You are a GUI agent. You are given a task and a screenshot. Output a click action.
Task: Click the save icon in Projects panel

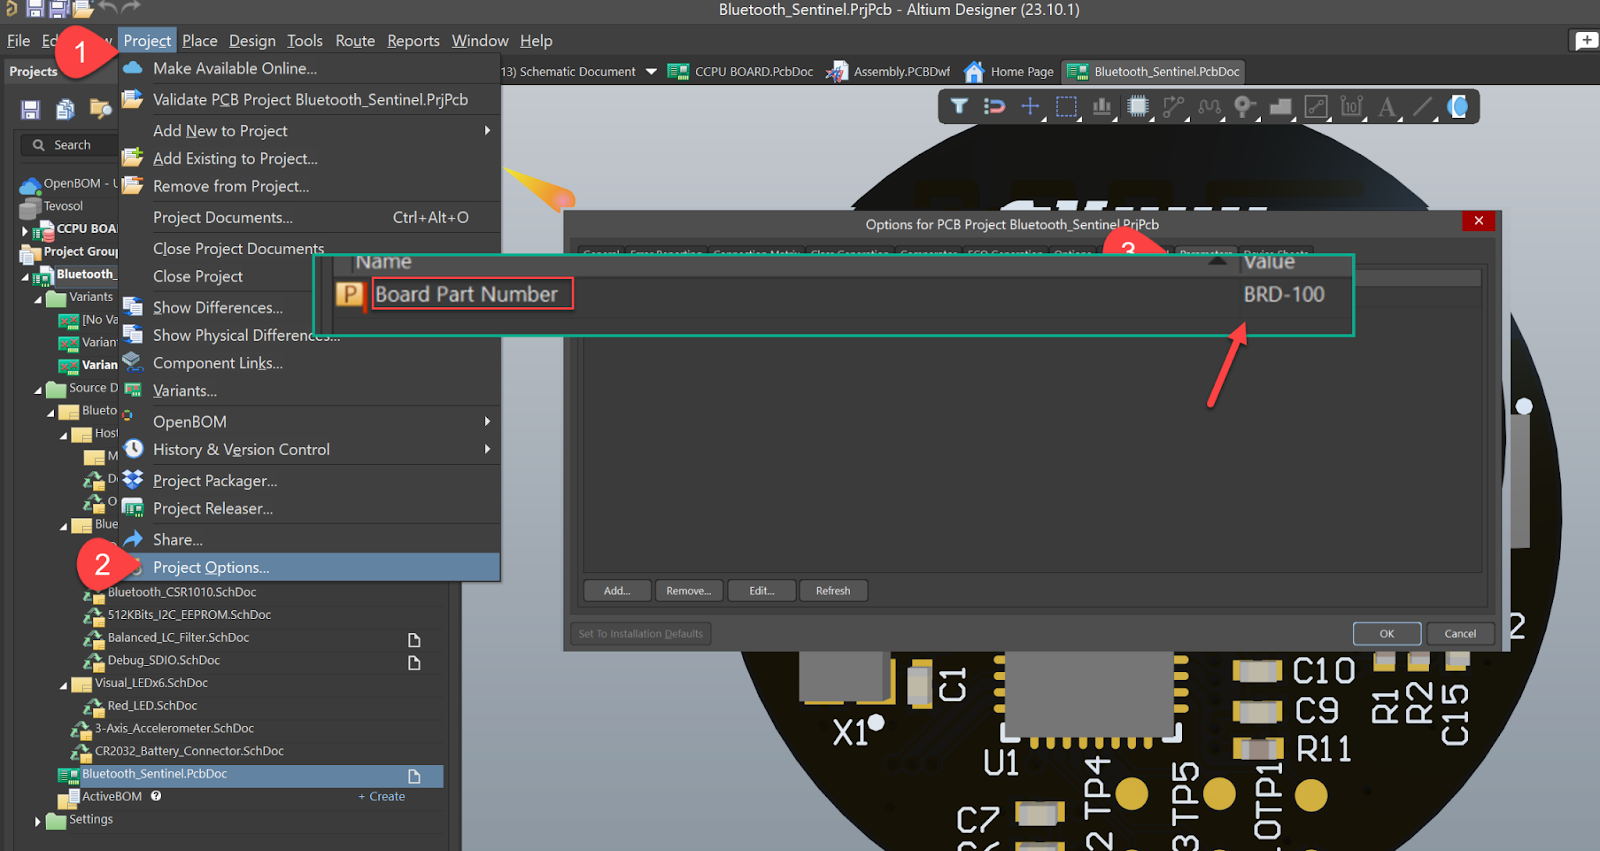click(30, 109)
